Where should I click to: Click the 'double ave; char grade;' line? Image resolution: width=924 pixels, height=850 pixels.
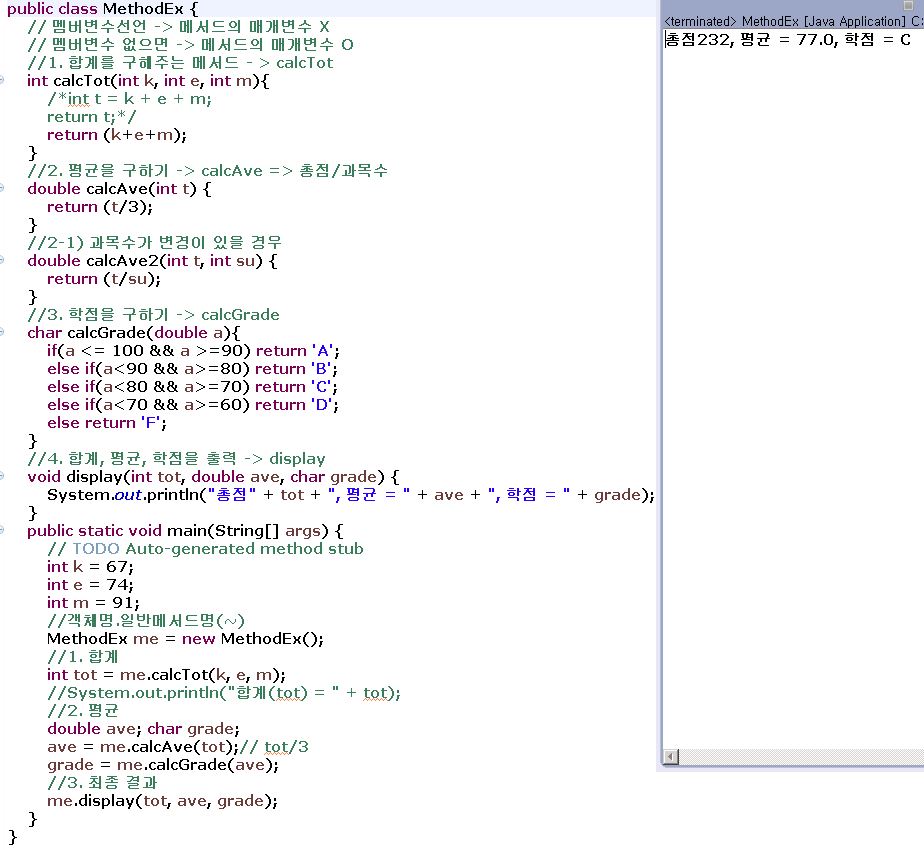[143, 729]
